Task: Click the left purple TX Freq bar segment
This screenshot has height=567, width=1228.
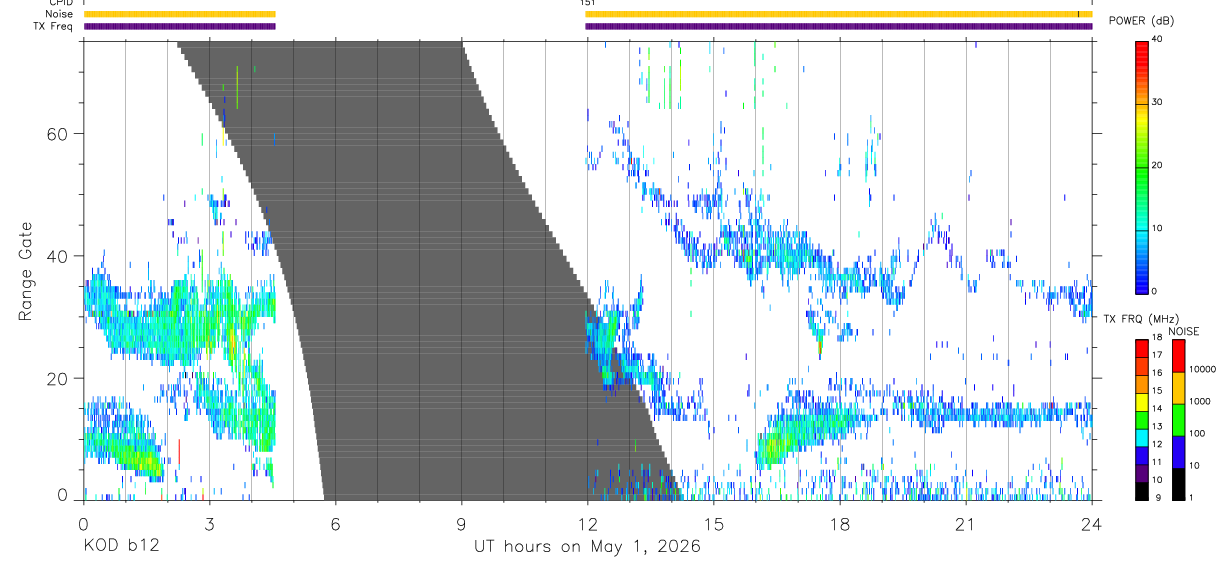Action: click(179, 26)
